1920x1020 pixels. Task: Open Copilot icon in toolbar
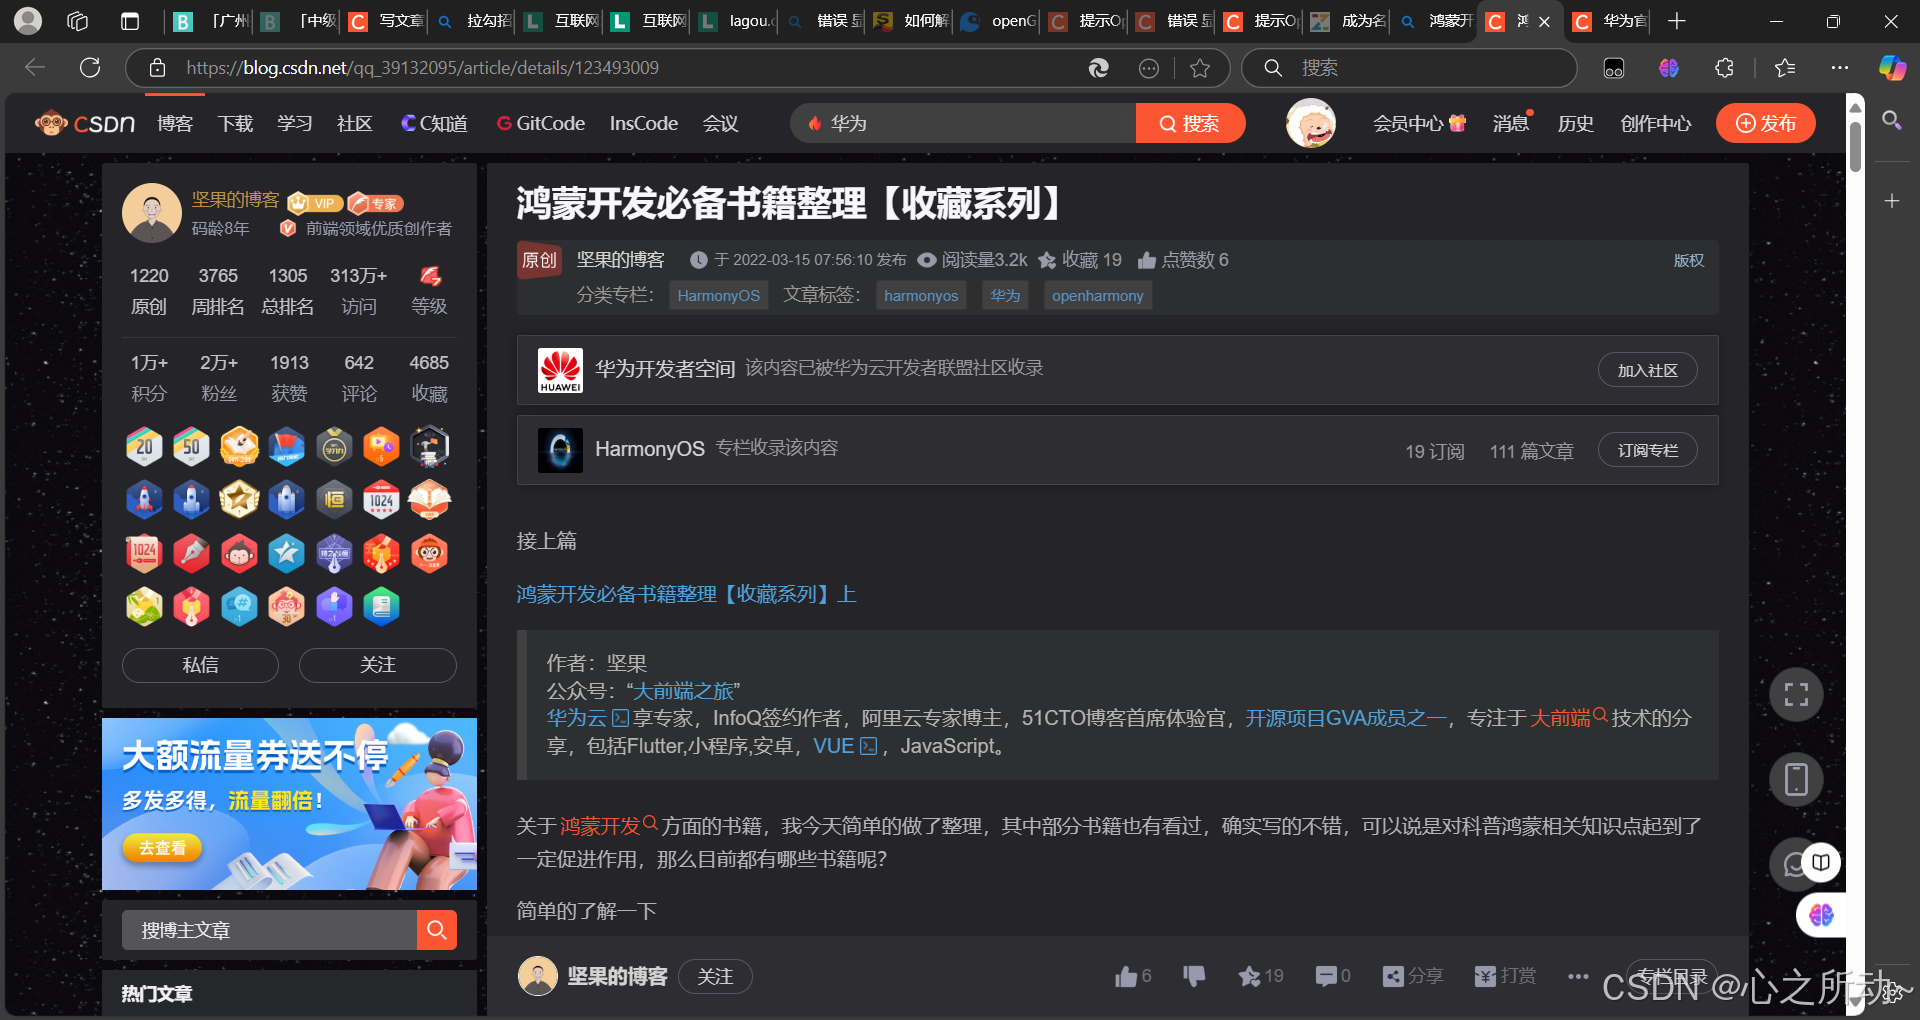[x=1892, y=68]
